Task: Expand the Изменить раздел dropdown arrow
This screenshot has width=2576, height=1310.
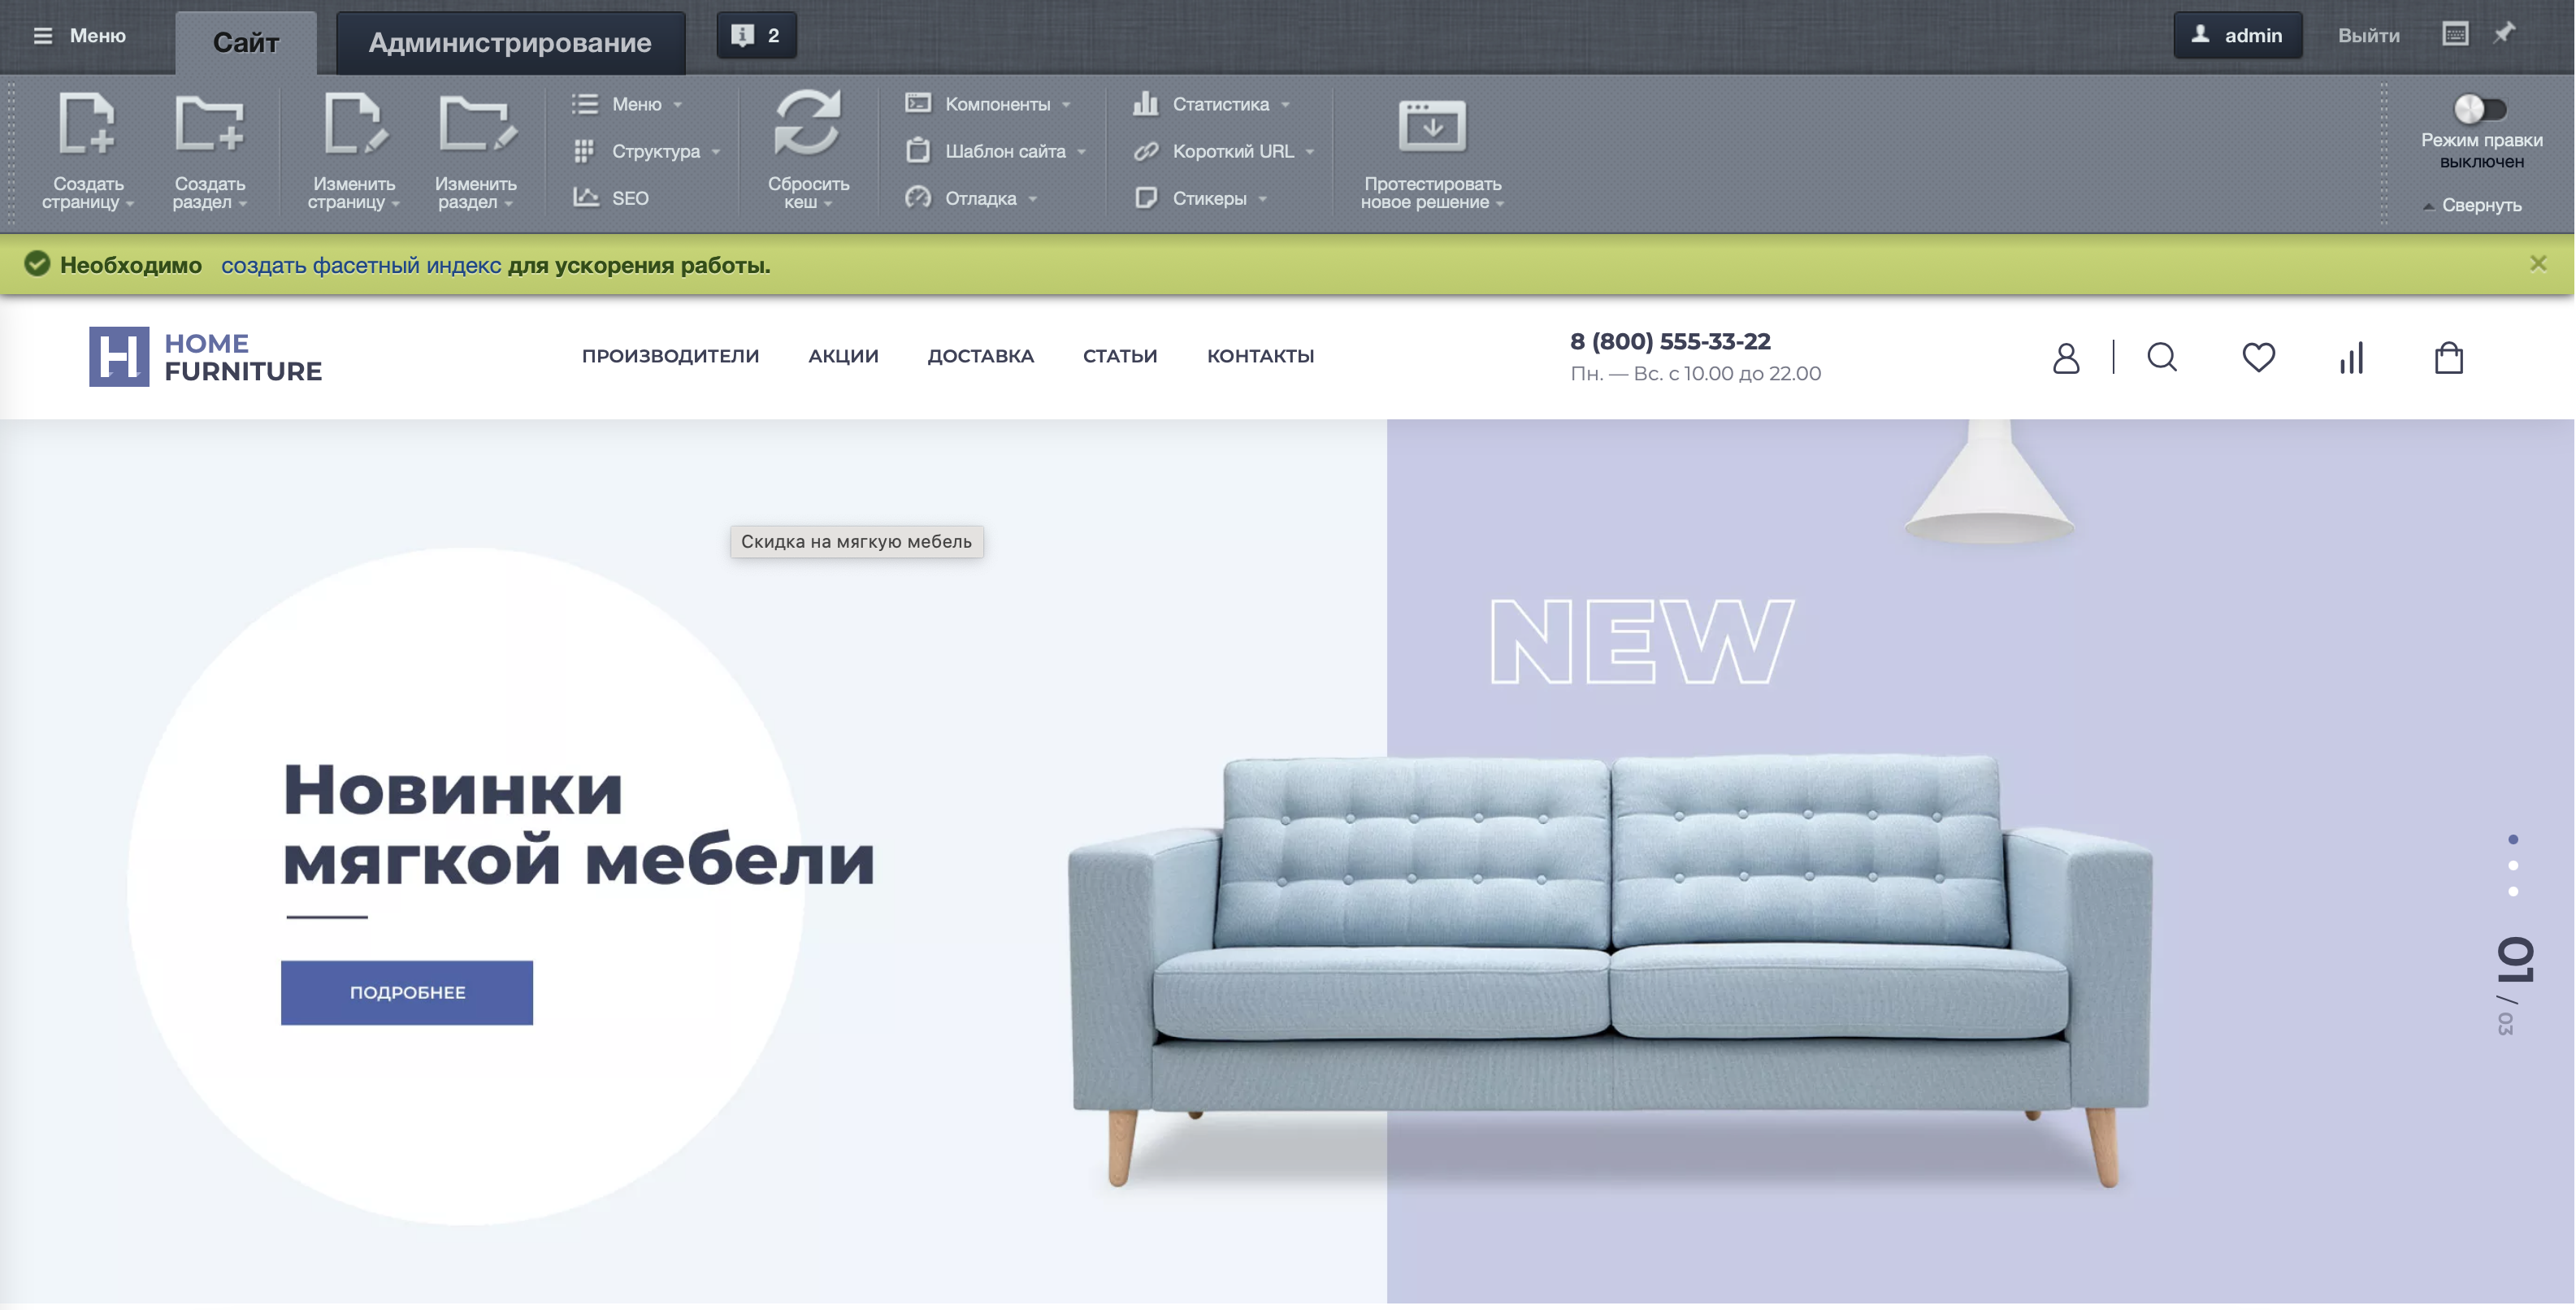Action: click(509, 204)
